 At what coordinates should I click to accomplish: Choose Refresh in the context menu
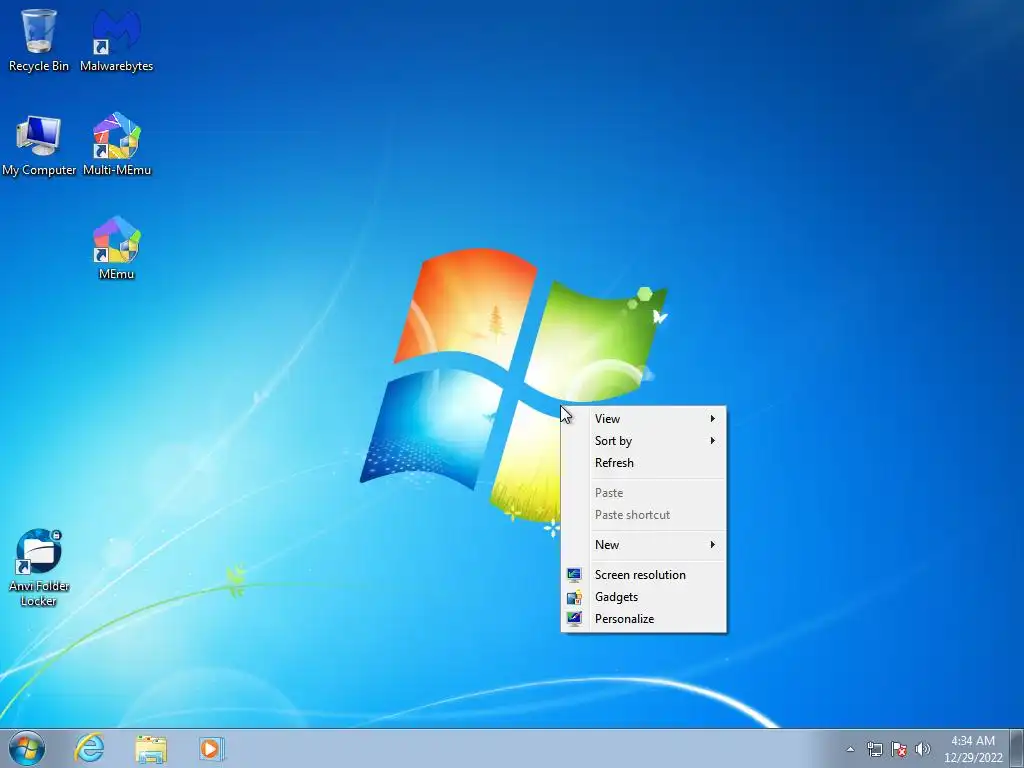click(643, 463)
